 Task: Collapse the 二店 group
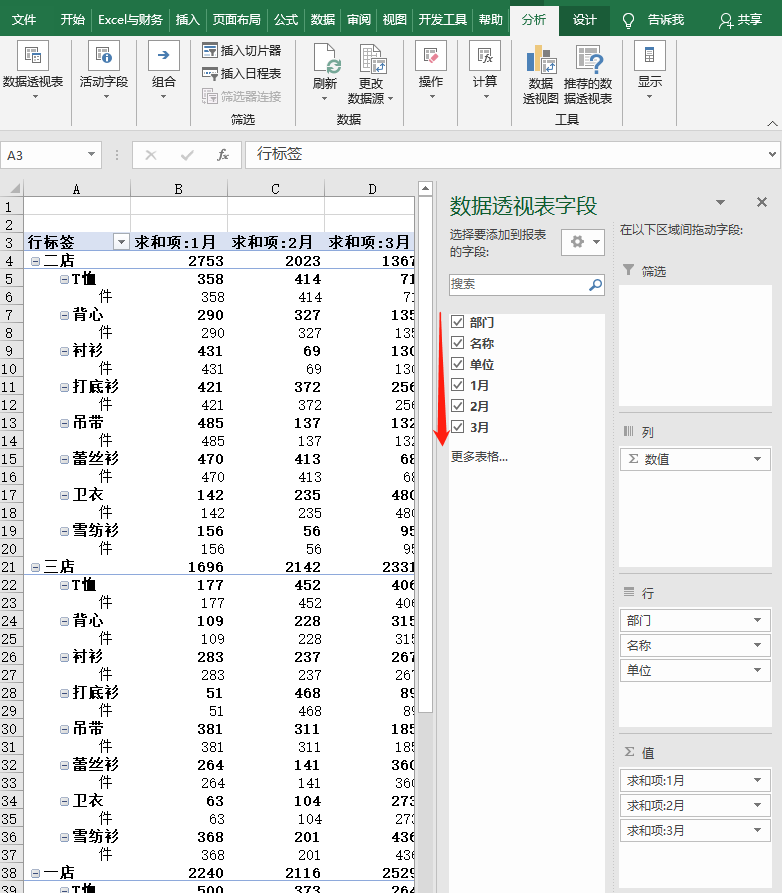pyautogui.click(x=35, y=261)
